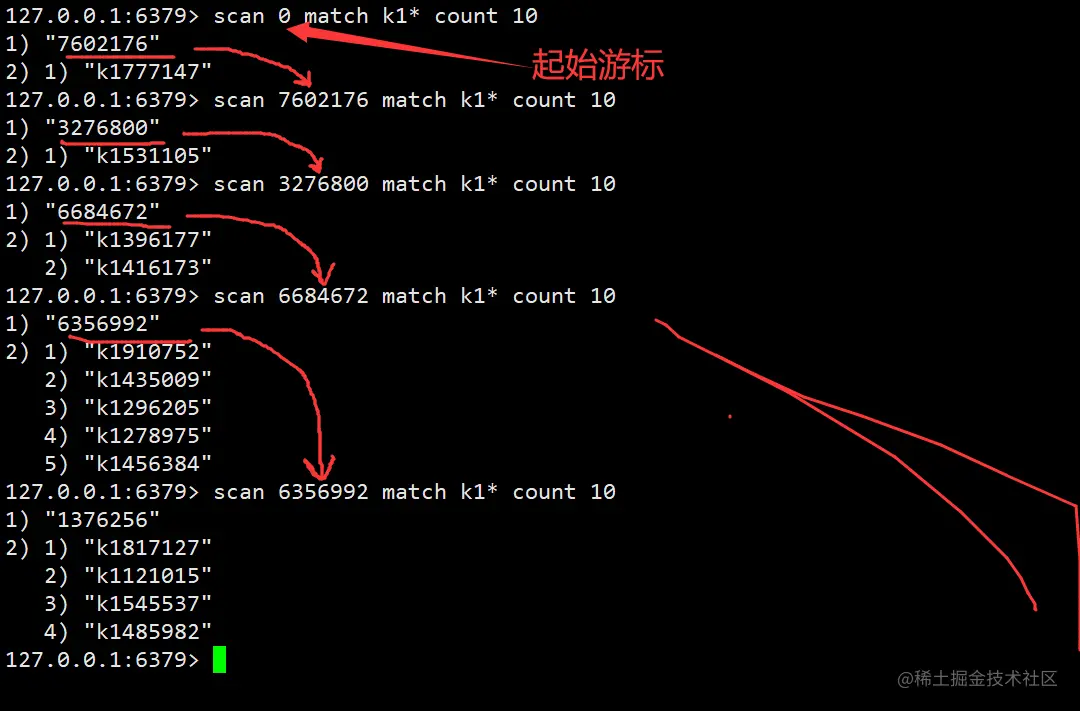Viewport: 1080px width, 711px height.
Task: Select the cursor value "6356992" result
Action: (x=103, y=324)
